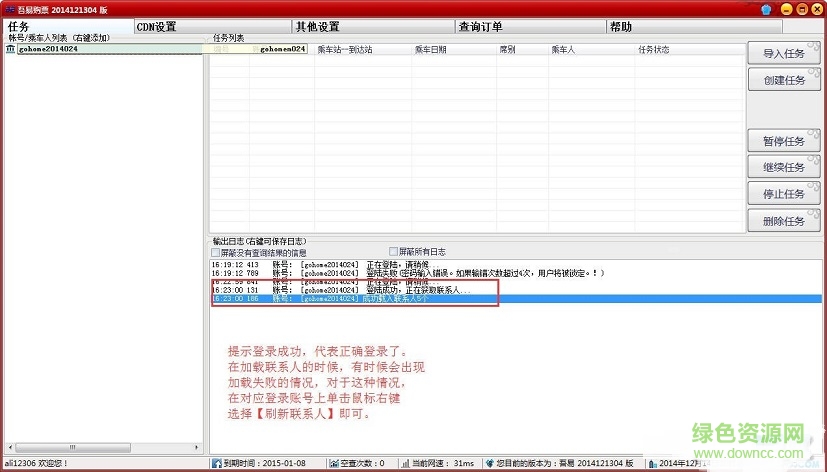
Task: Click the 导入任务 button
Action: click(x=784, y=54)
